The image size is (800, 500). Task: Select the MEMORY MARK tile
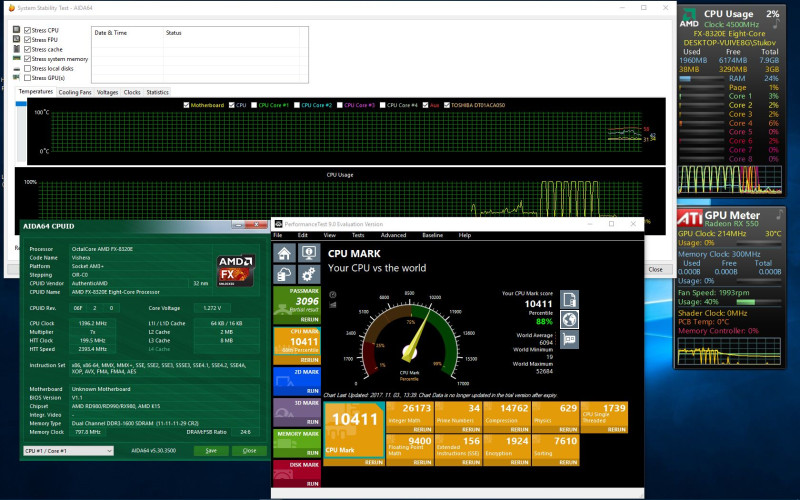[297, 443]
